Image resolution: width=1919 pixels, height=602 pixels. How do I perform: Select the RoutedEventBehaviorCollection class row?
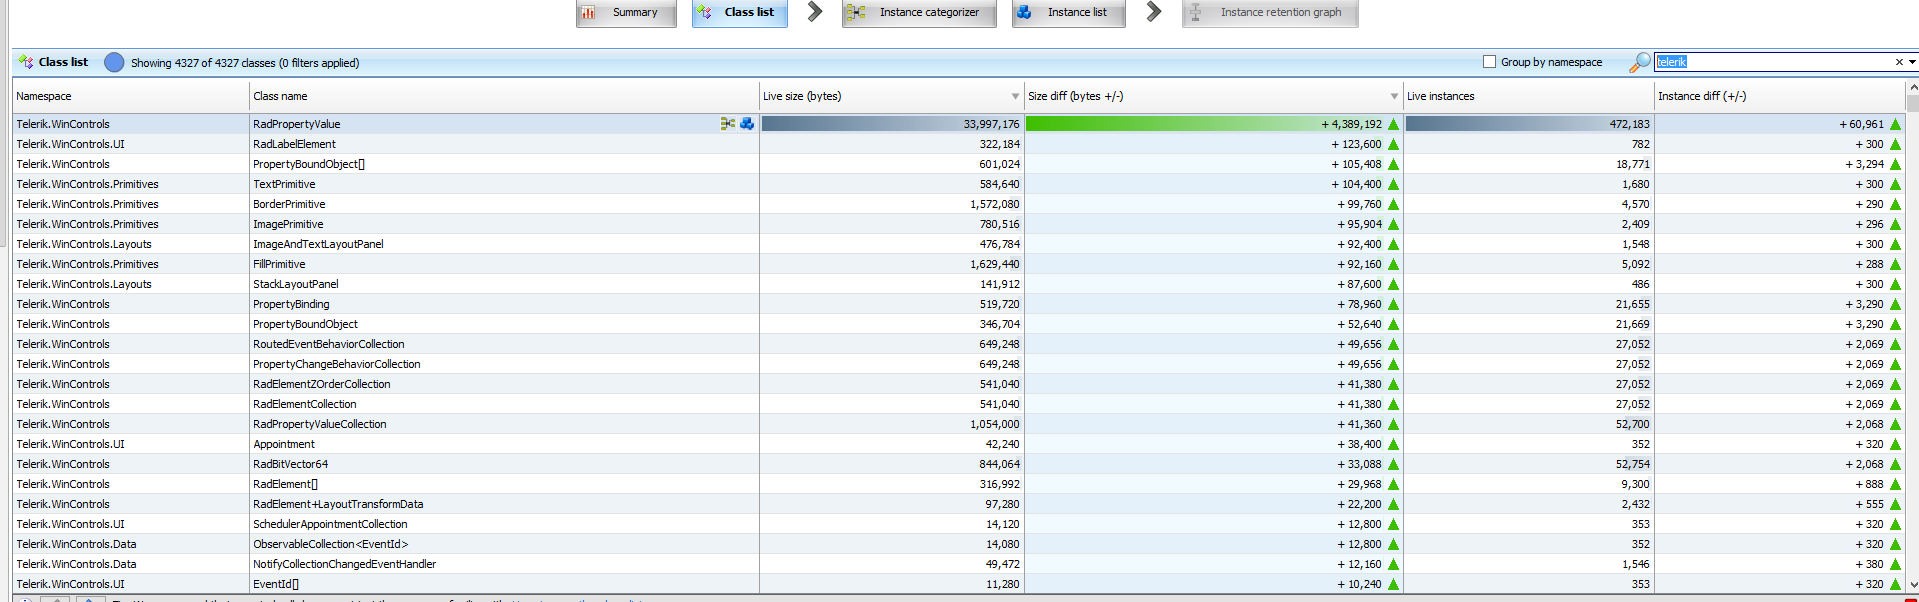[958, 344]
